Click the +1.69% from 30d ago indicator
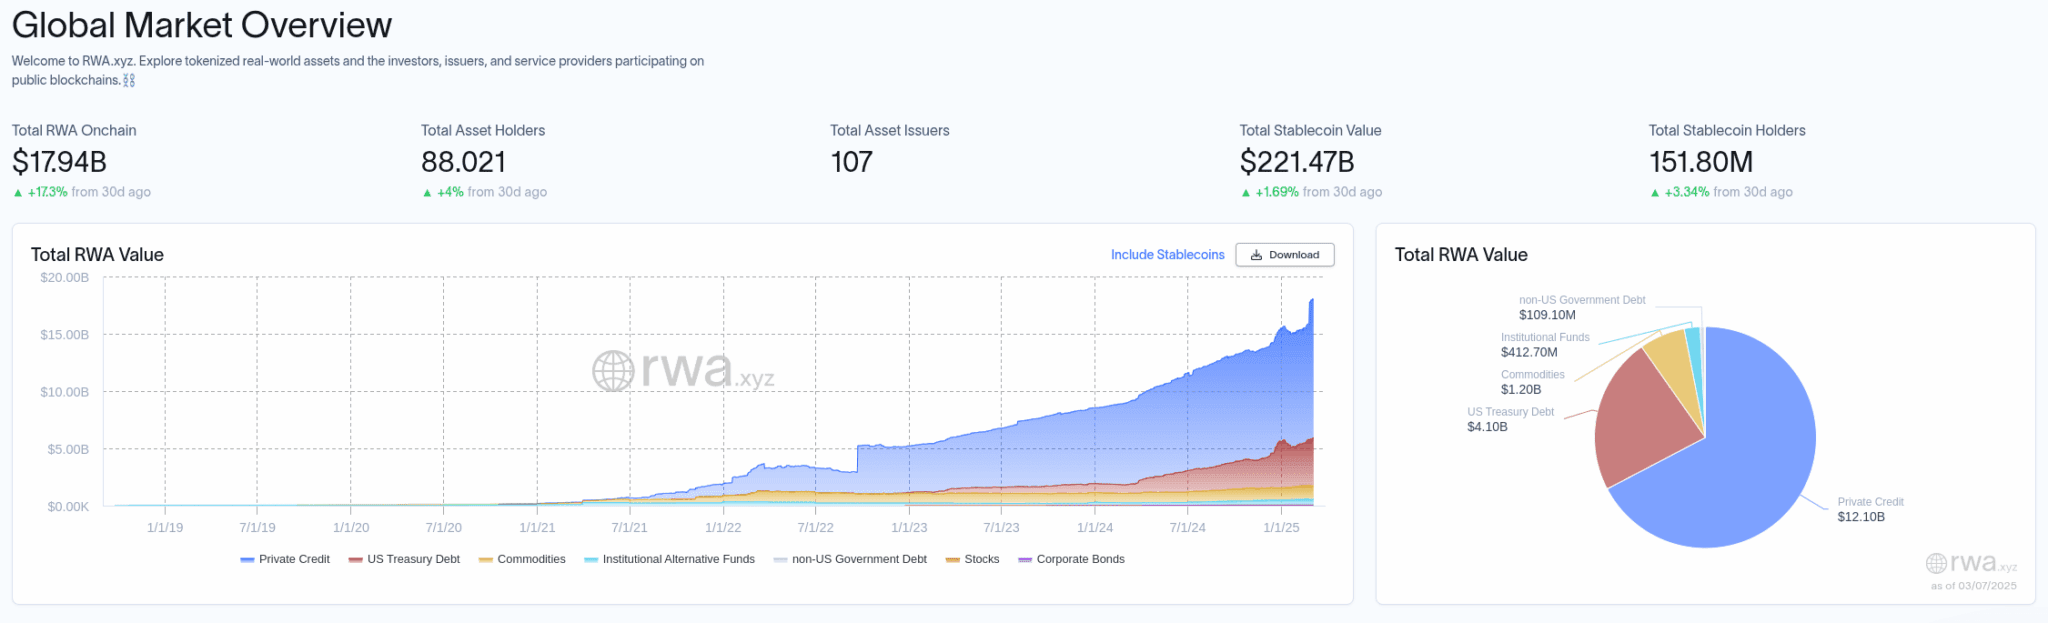Screen dimensions: 2048x623 point(1311,192)
